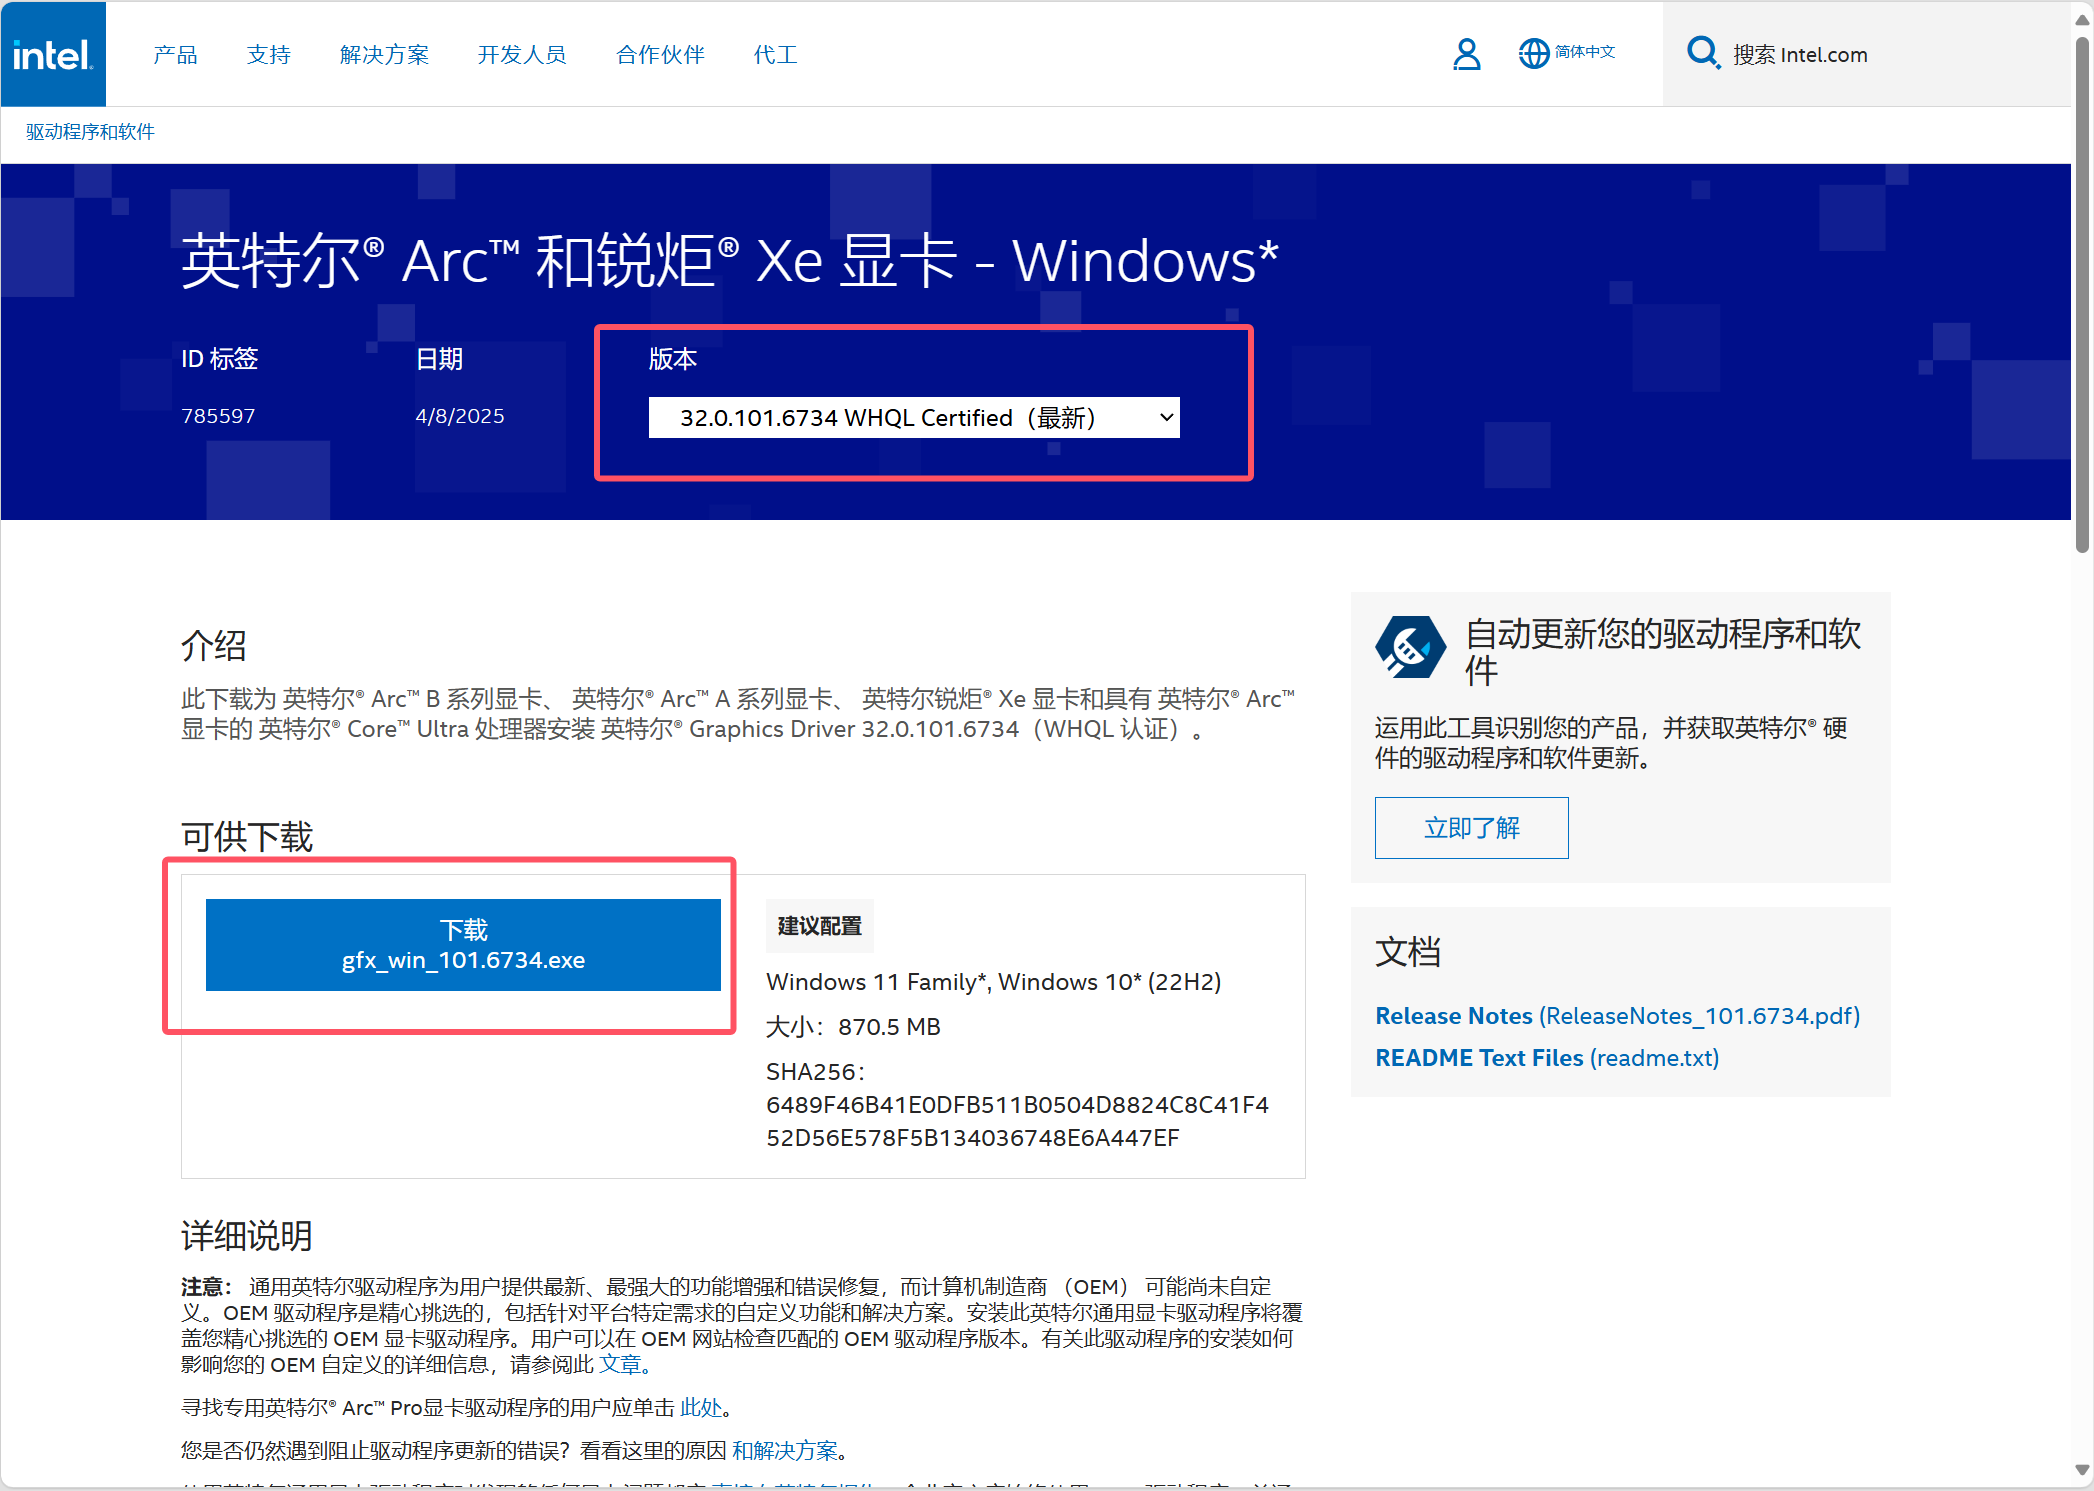Open Release Notes PDF link
The image size is (2094, 1491).
pyautogui.click(x=1617, y=1016)
